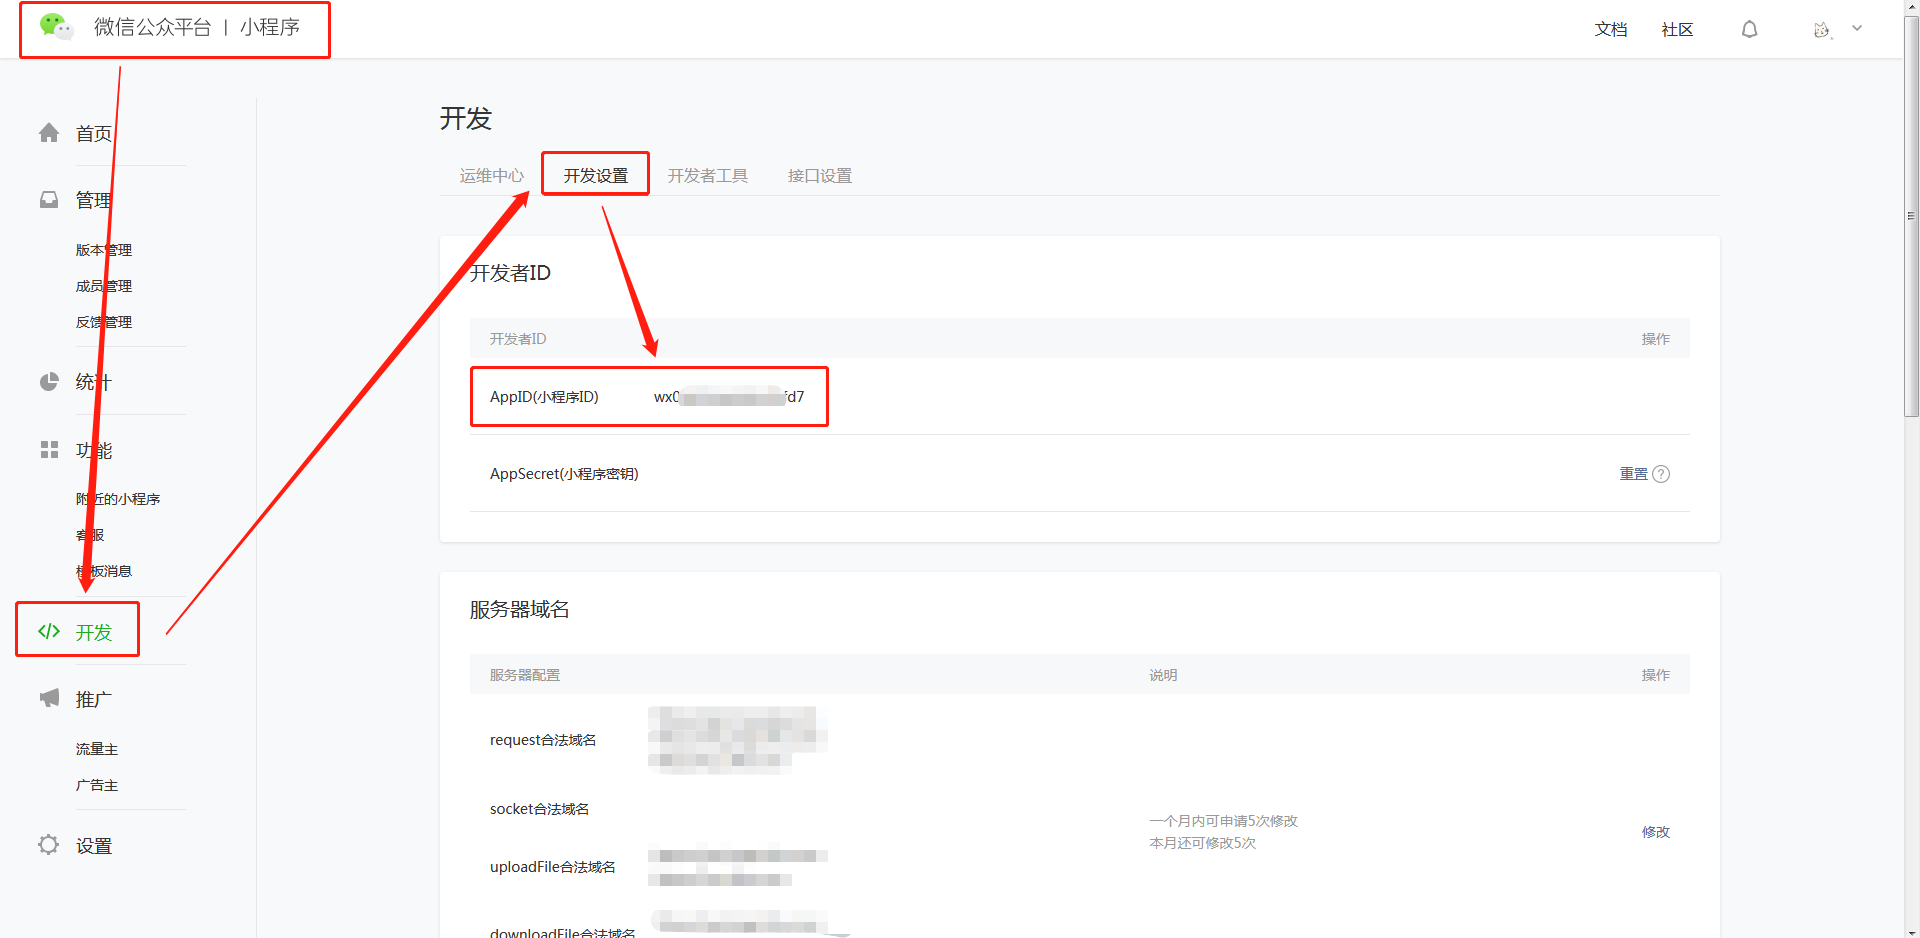Click the grid icon beside 功能
Image resolution: width=1920 pixels, height=938 pixels.
(49, 450)
